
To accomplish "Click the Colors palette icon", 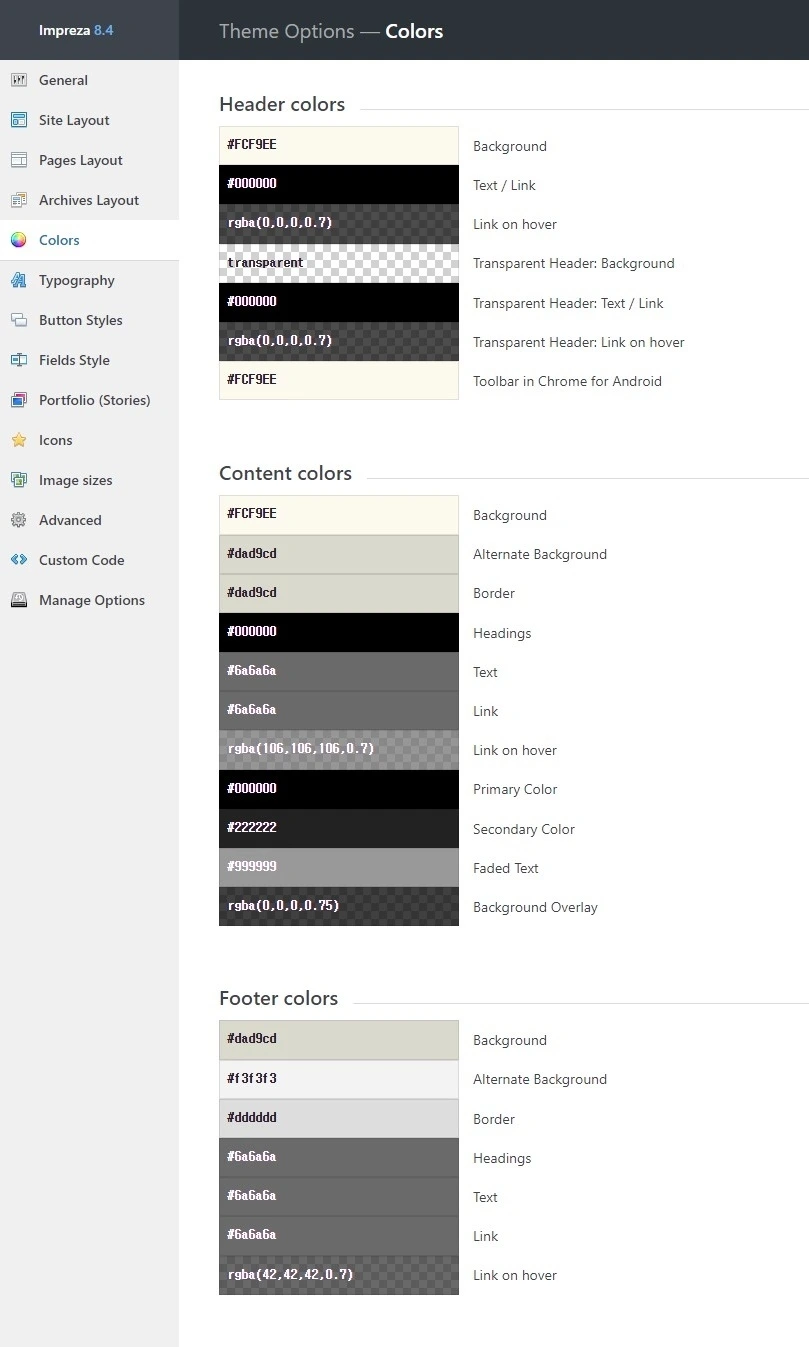I will pyautogui.click(x=19, y=240).
